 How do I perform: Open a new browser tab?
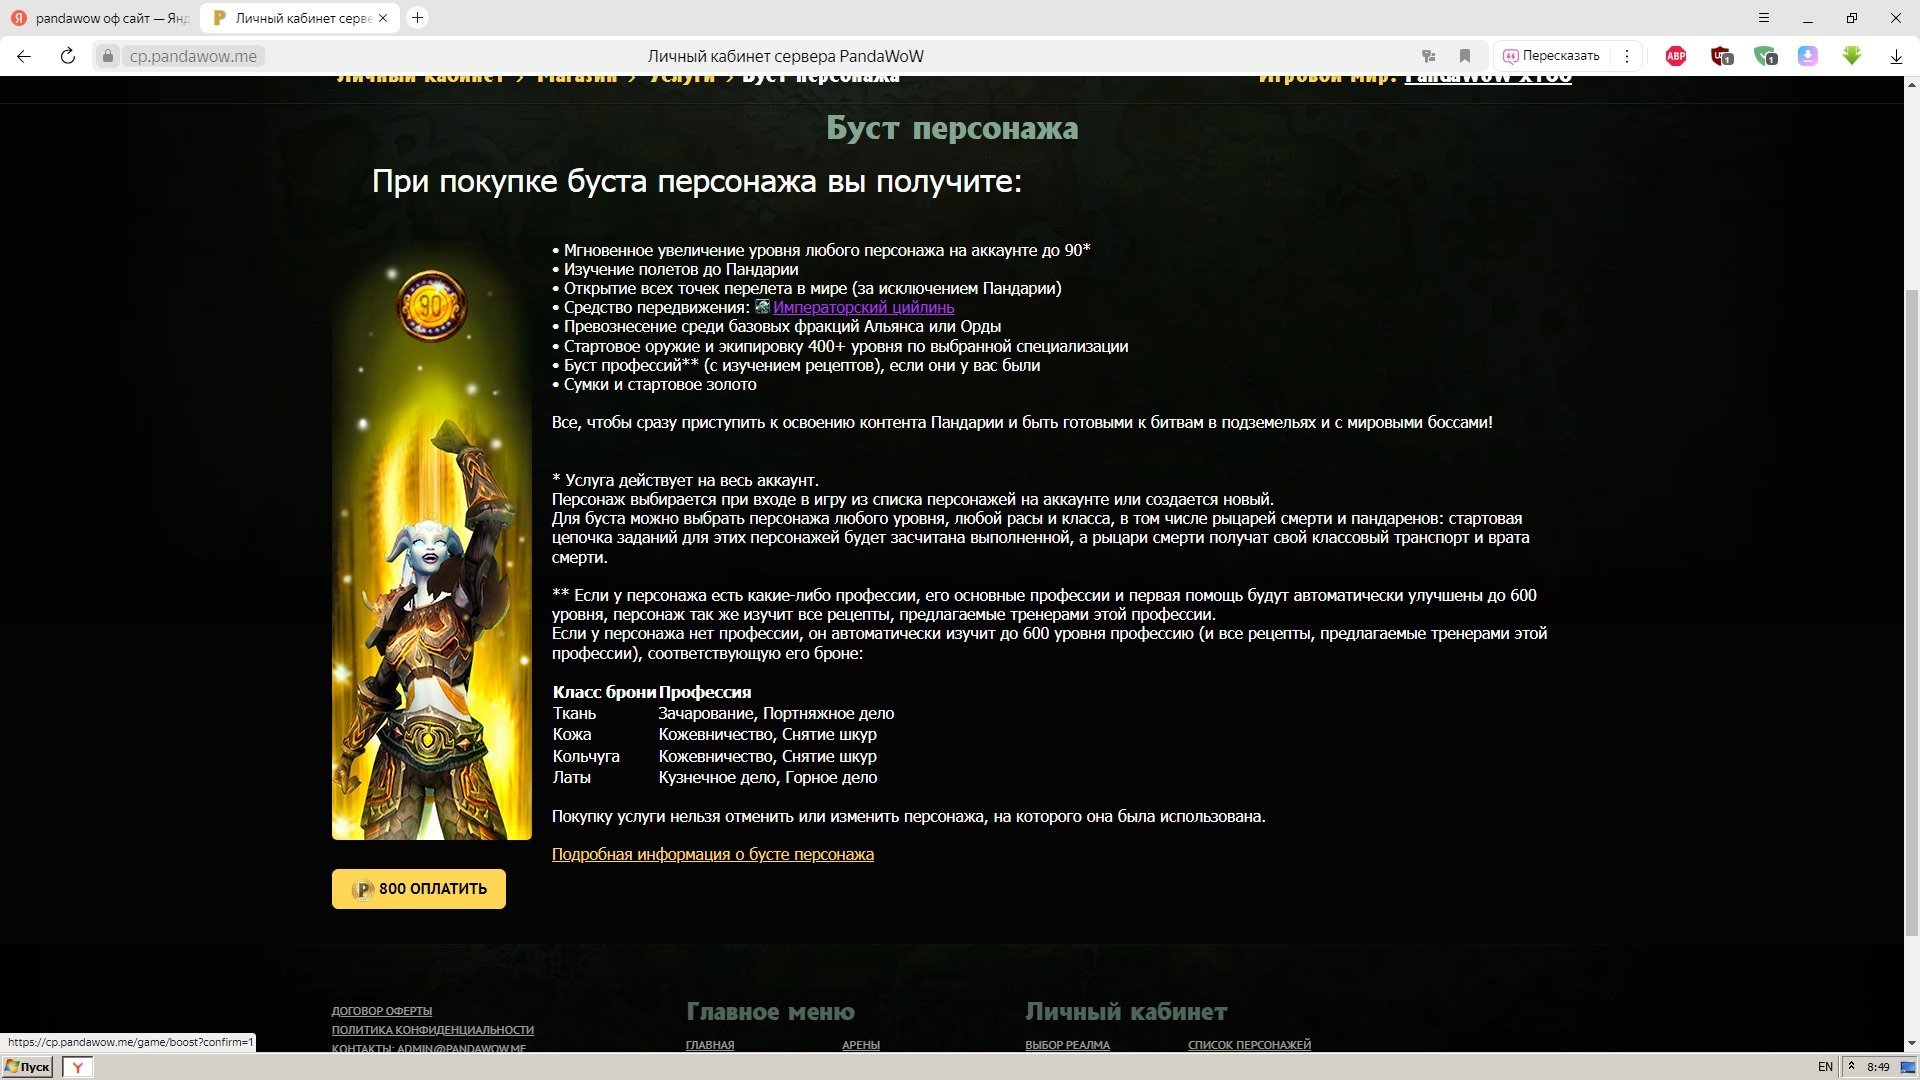click(x=418, y=18)
